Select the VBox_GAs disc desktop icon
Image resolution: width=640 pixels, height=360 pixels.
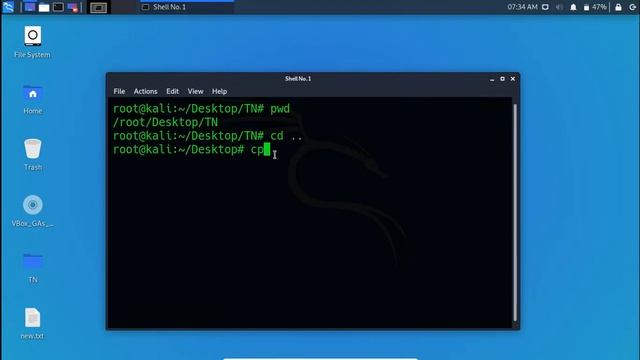point(33,211)
